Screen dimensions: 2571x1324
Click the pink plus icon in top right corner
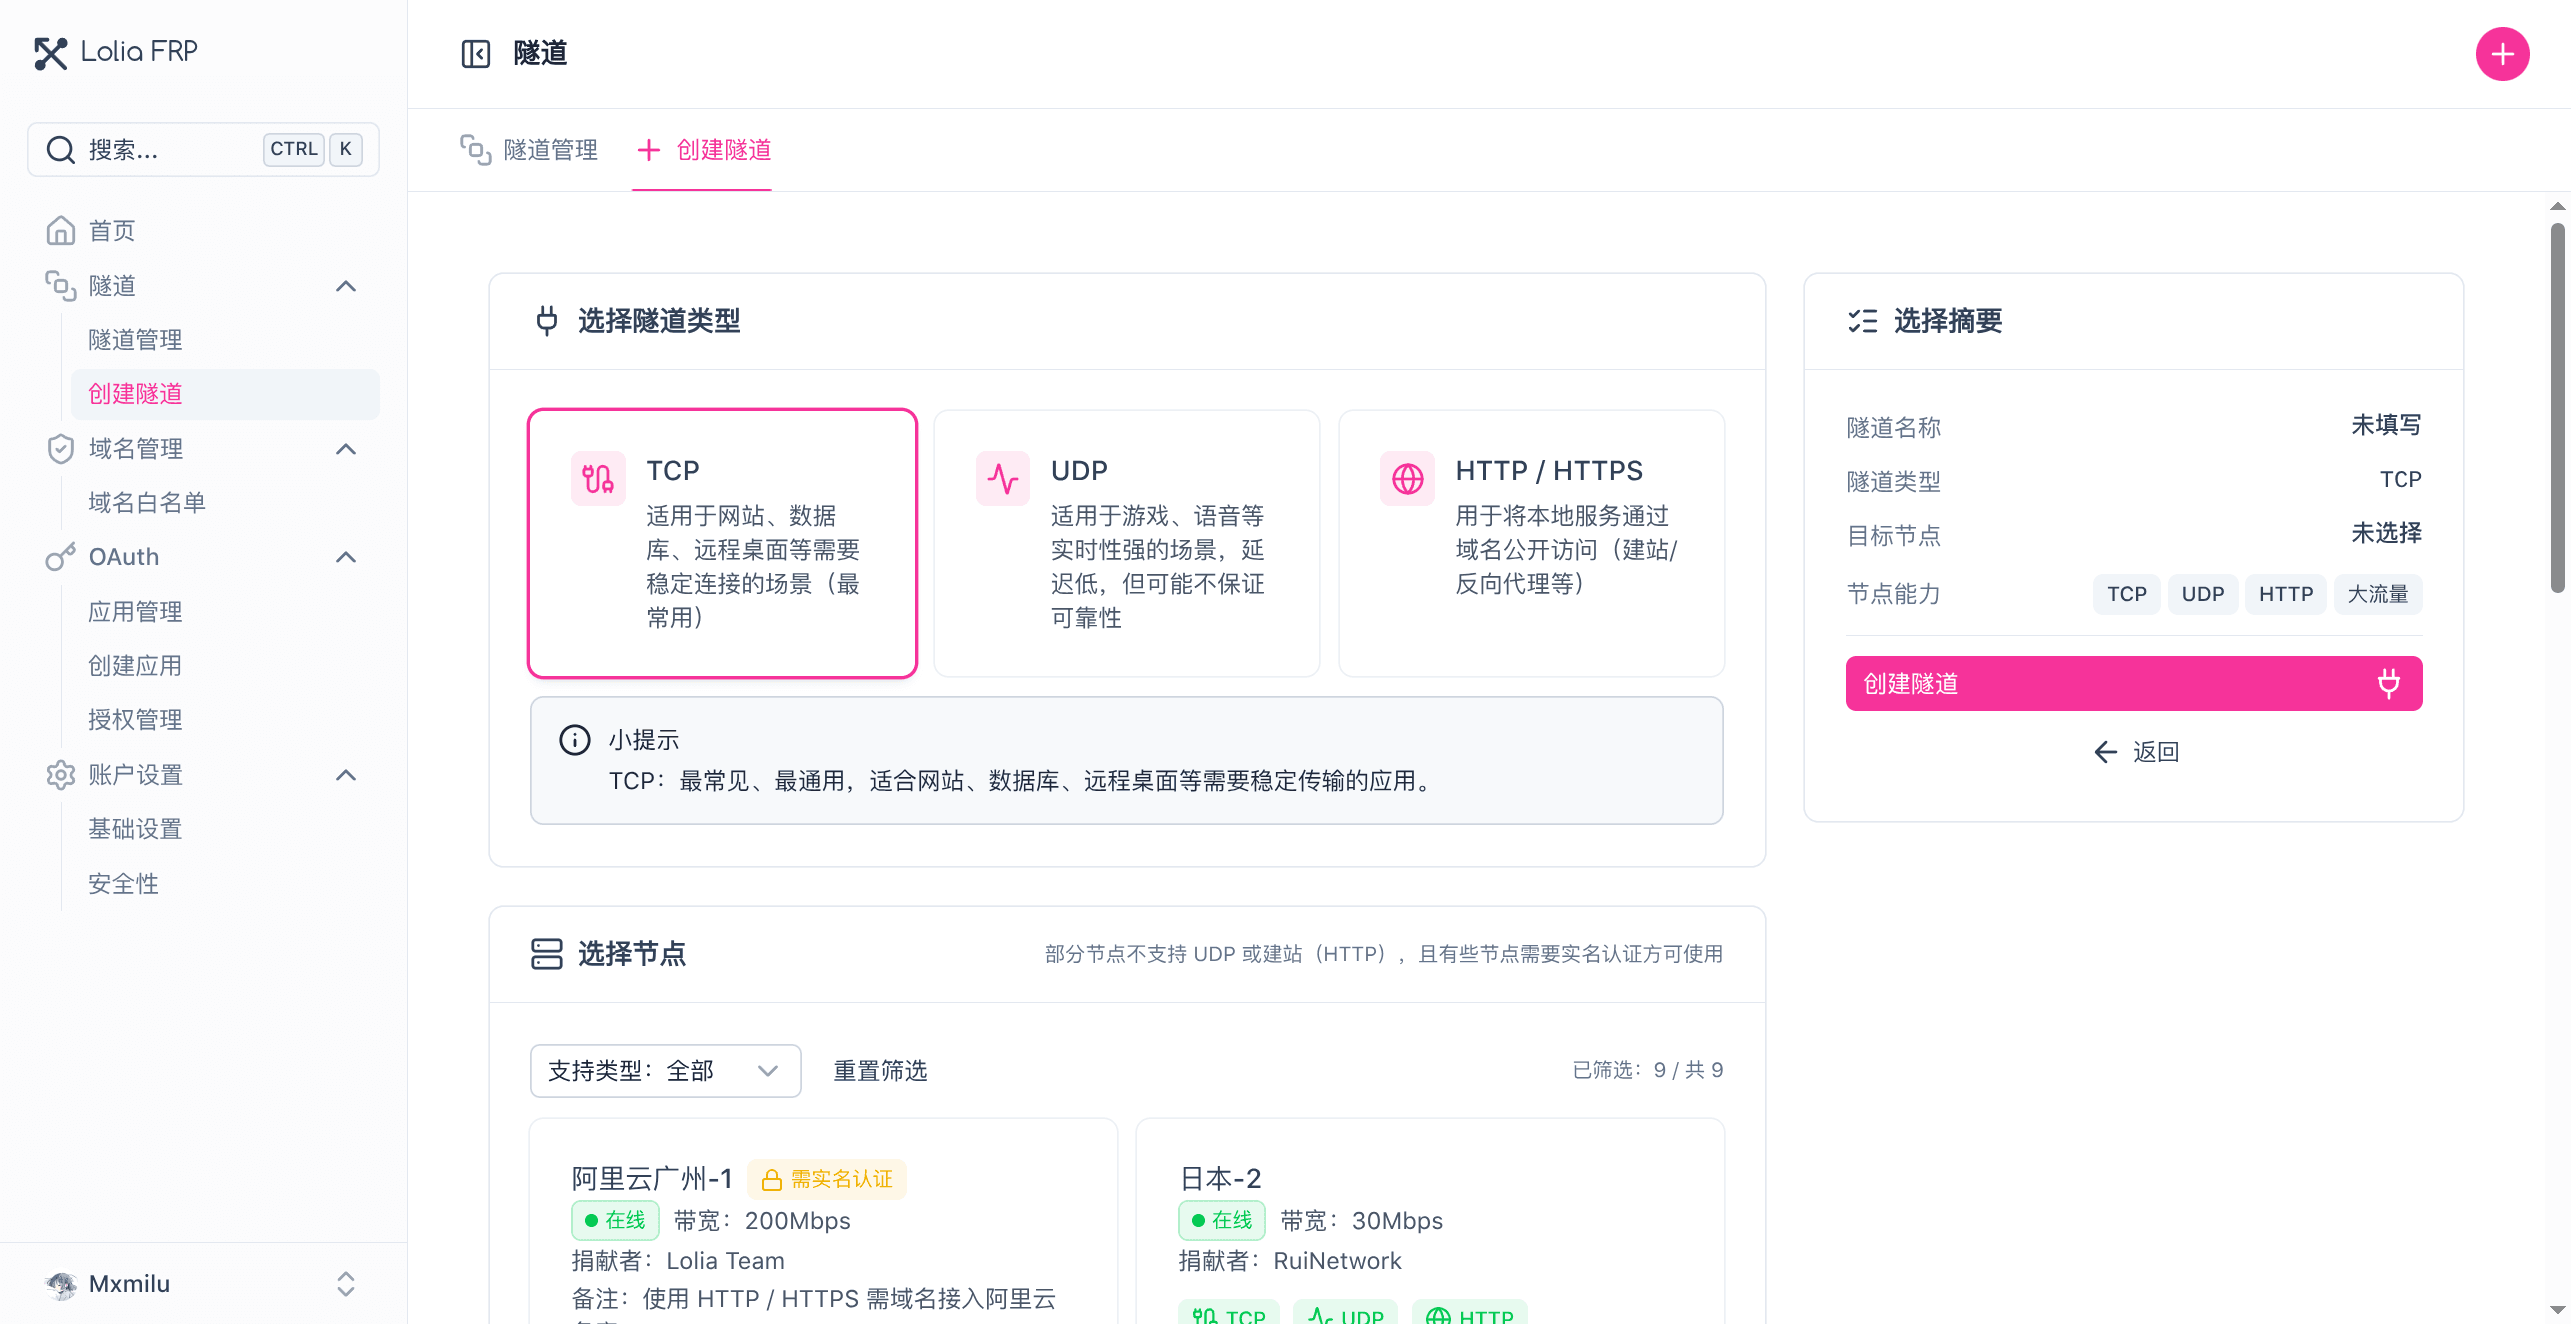tap(2501, 53)
